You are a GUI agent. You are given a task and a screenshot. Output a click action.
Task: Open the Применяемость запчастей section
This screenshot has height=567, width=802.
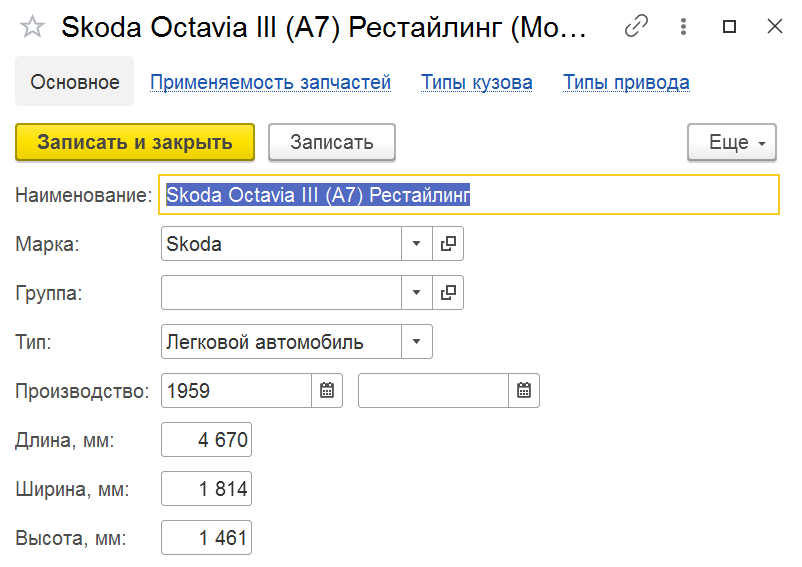click(x=271, y=82)
